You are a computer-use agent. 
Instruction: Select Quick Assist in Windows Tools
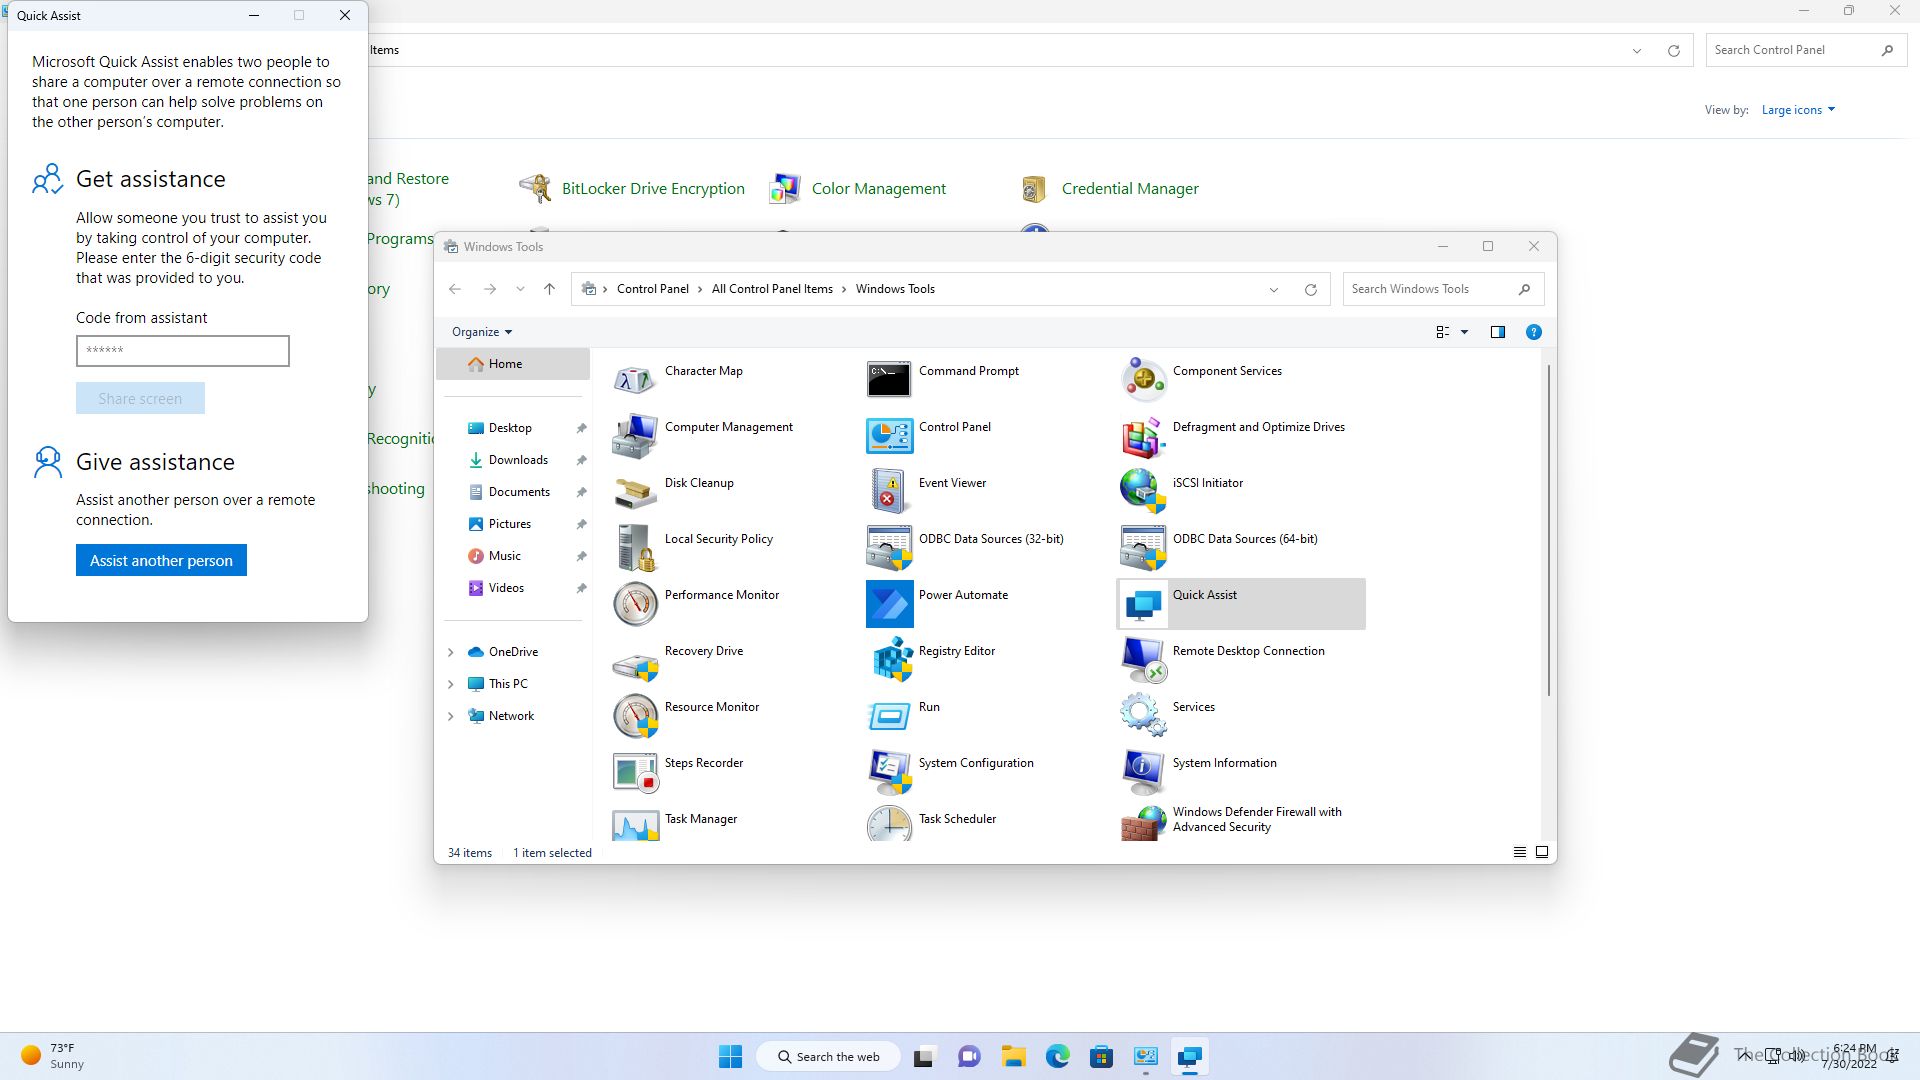(1240, 604)
